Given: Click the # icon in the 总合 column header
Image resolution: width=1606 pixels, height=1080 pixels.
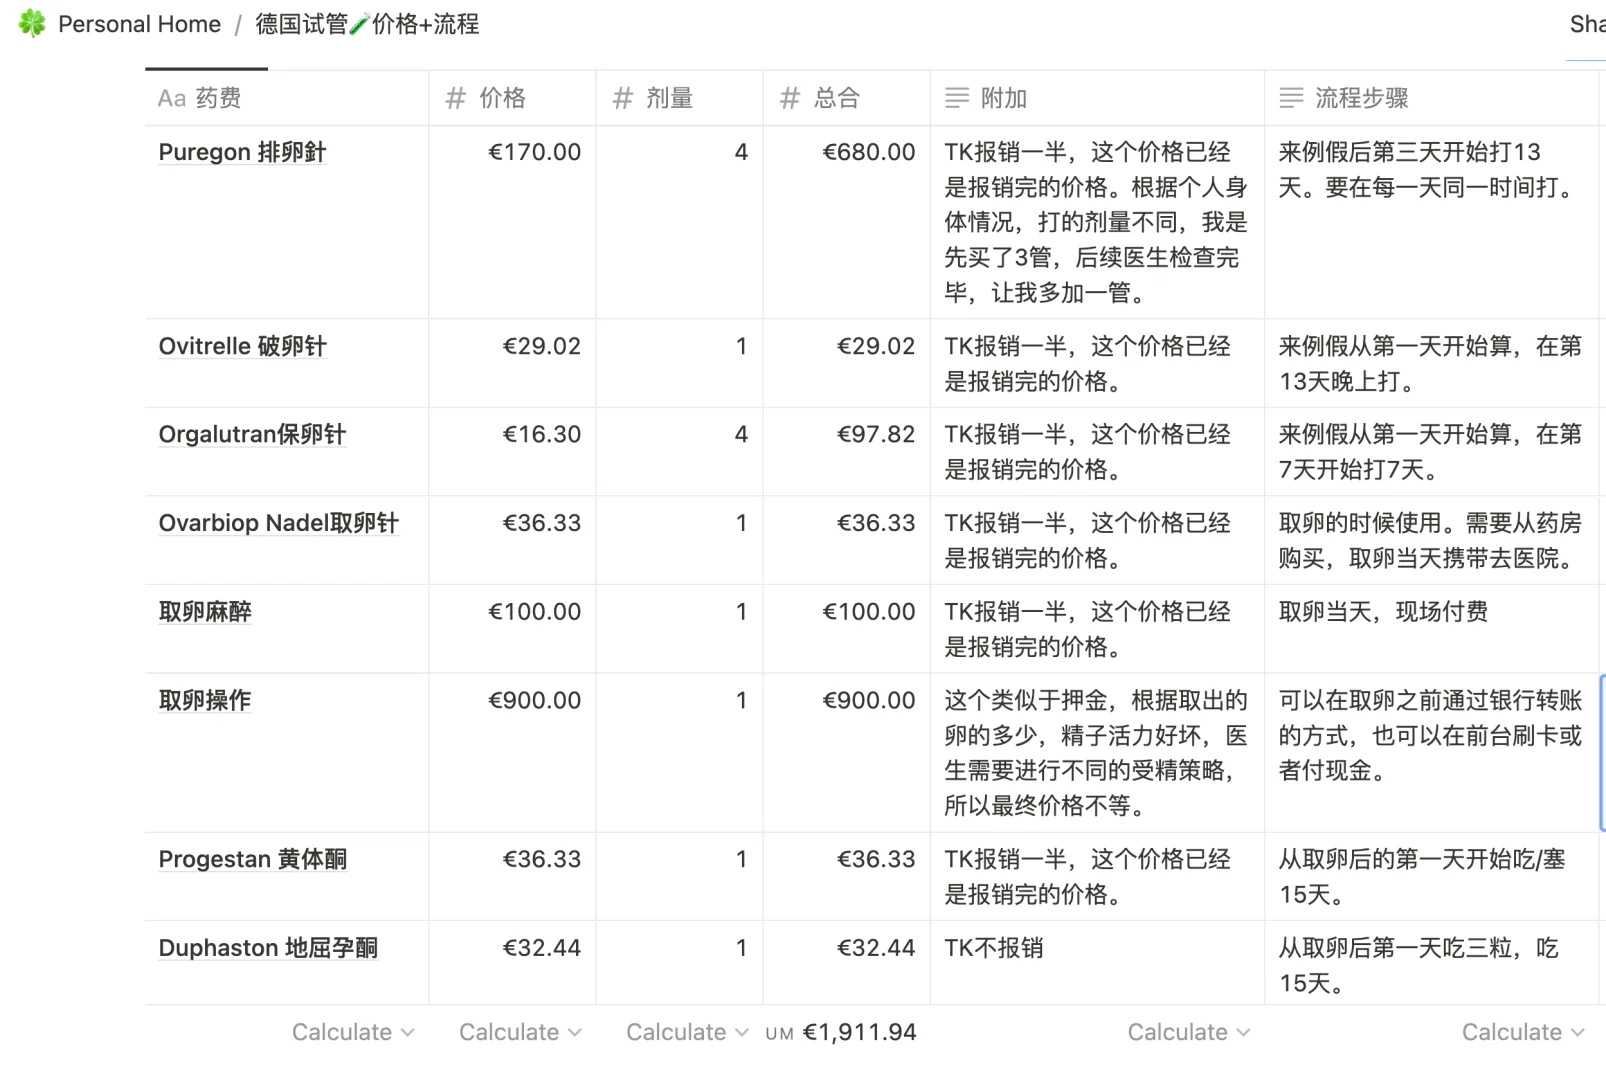Looking at the screenshot, I should [x=789, y=98].
